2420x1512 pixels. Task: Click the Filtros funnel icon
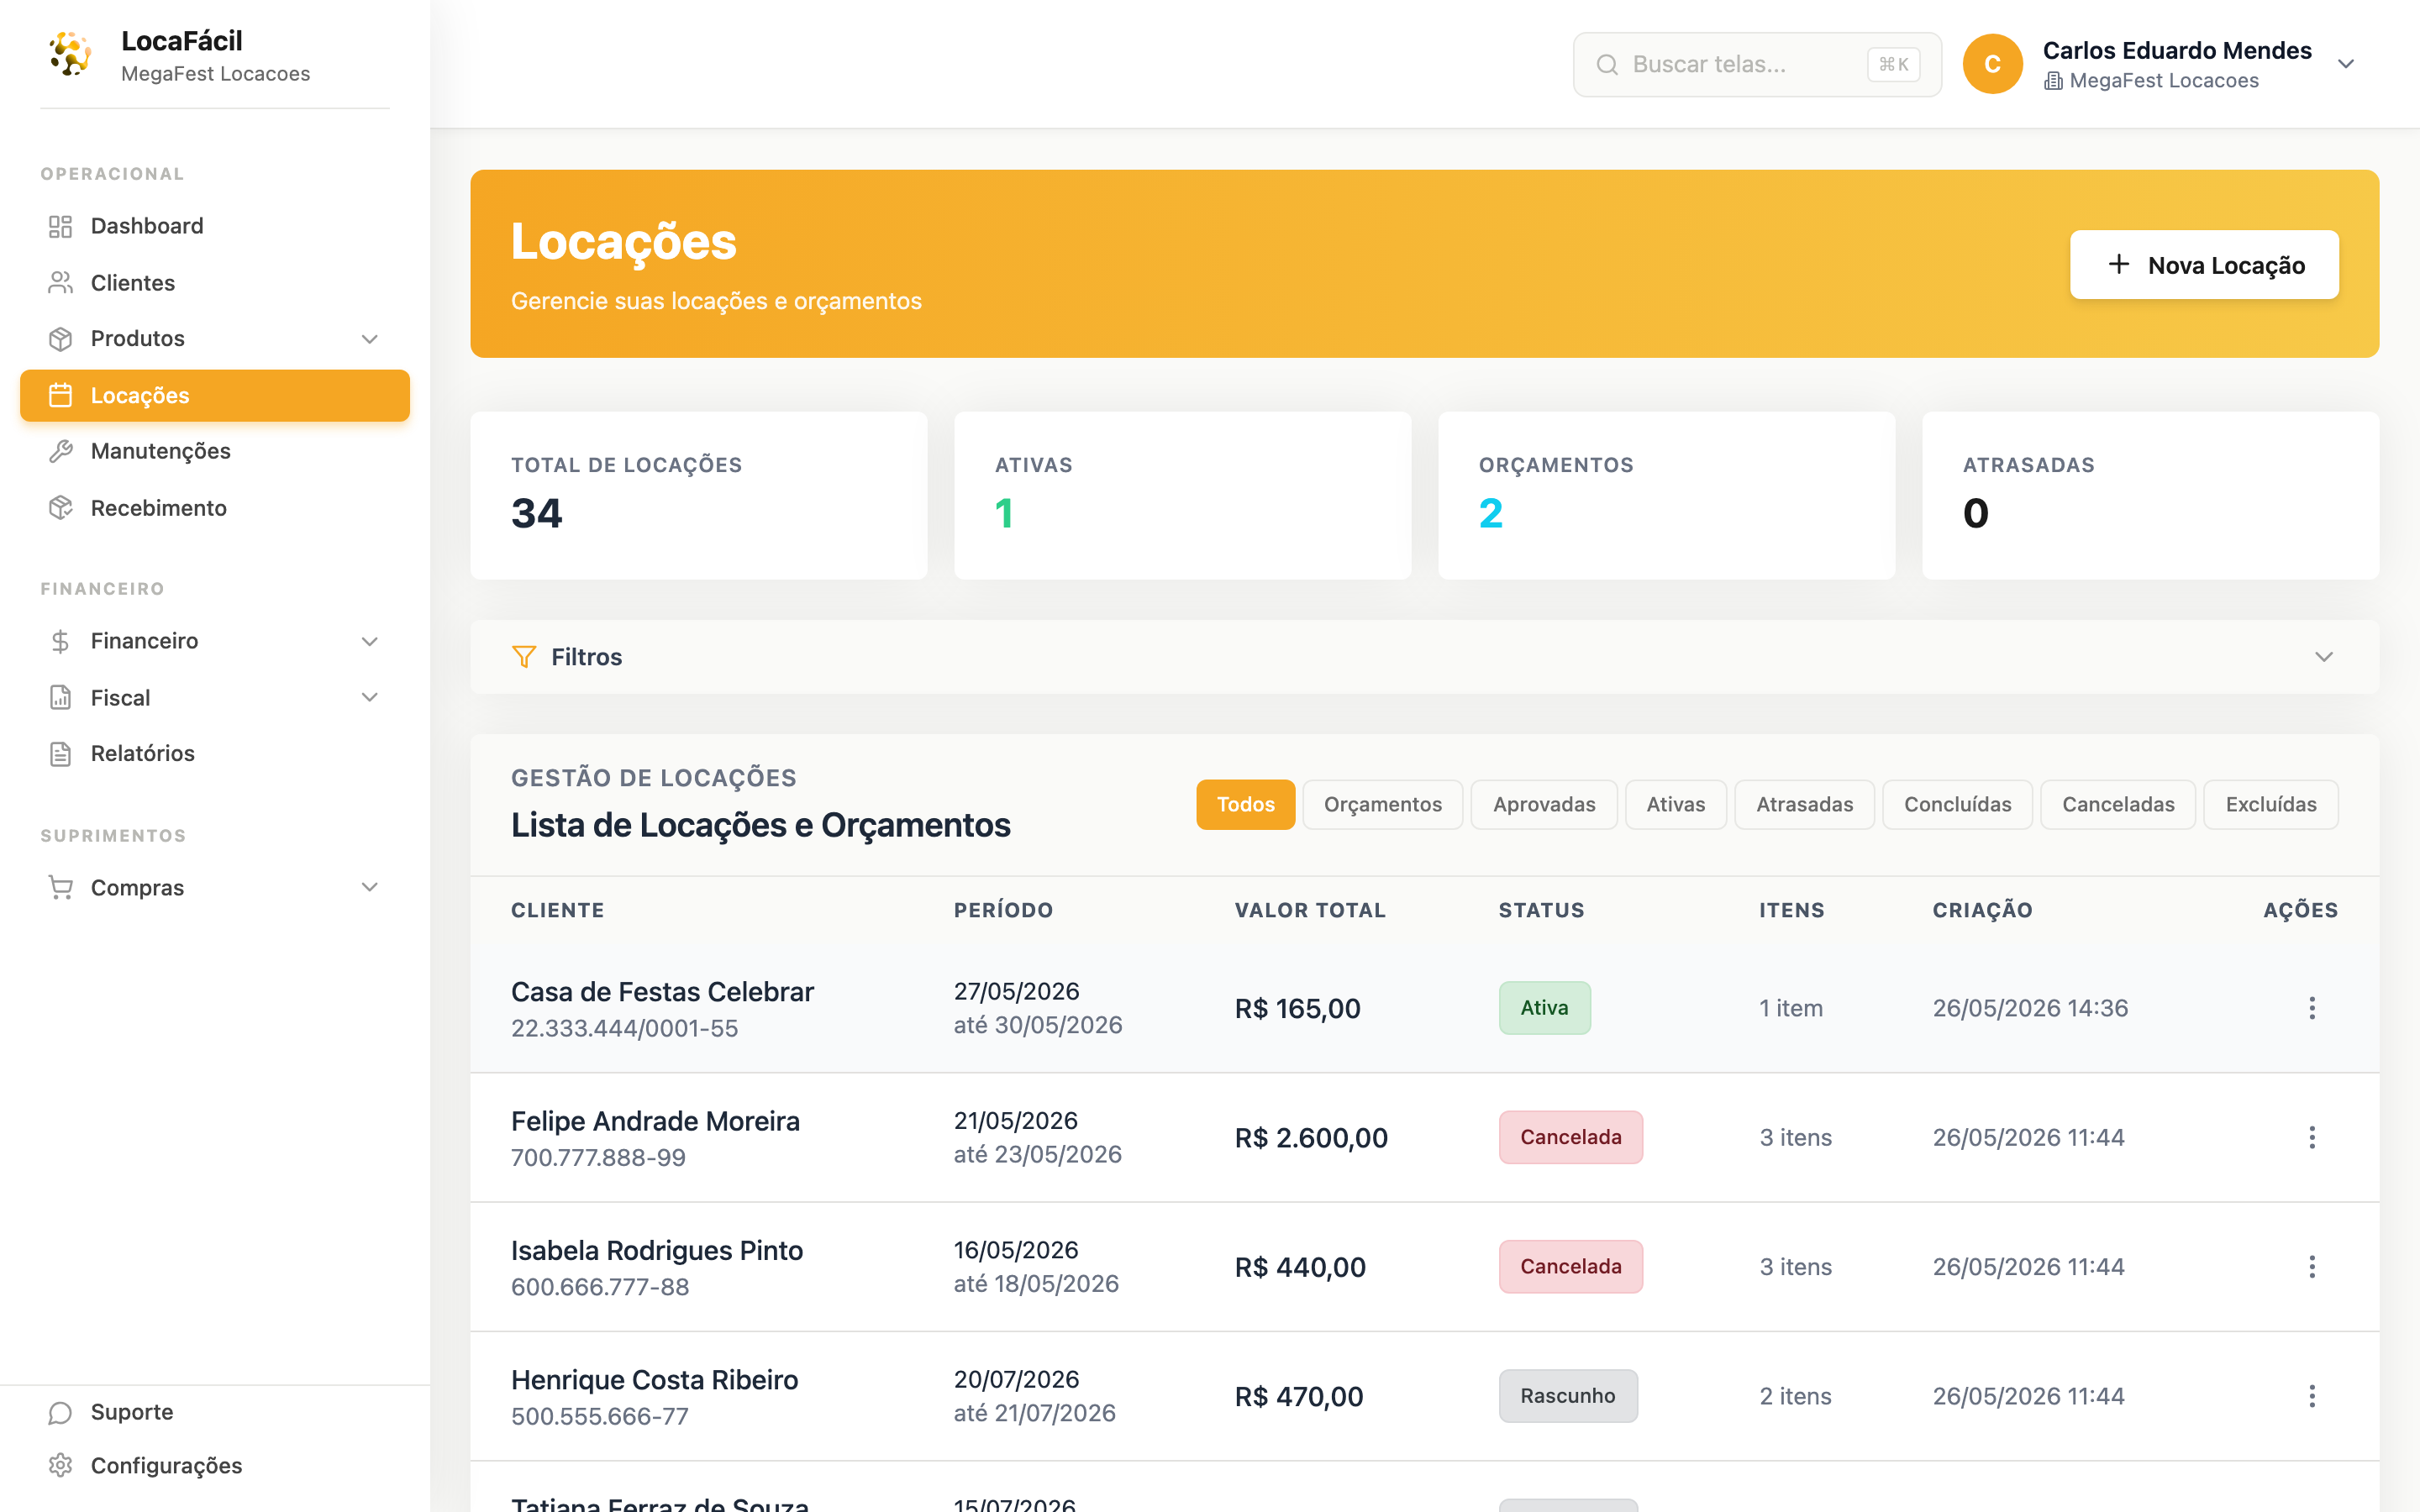point(523,657)
